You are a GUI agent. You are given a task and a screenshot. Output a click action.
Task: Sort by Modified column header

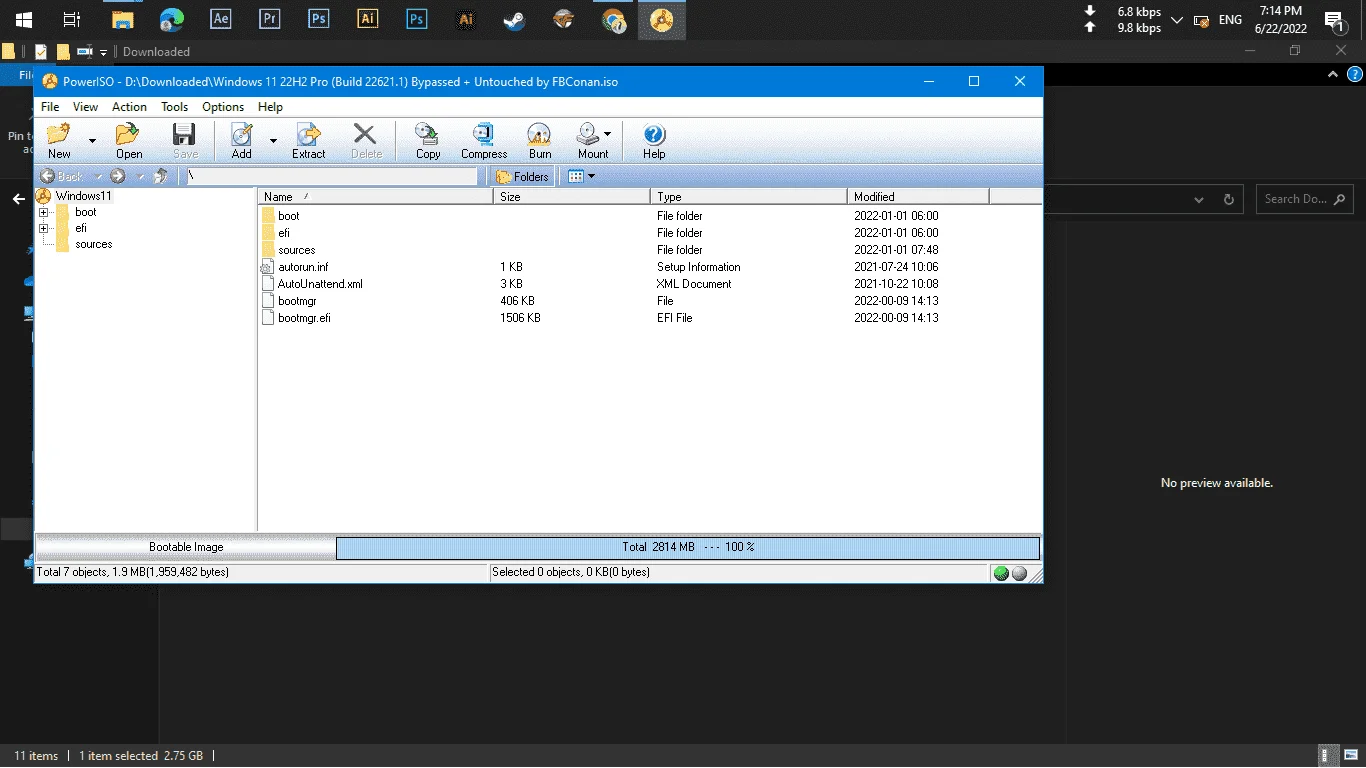918,197
